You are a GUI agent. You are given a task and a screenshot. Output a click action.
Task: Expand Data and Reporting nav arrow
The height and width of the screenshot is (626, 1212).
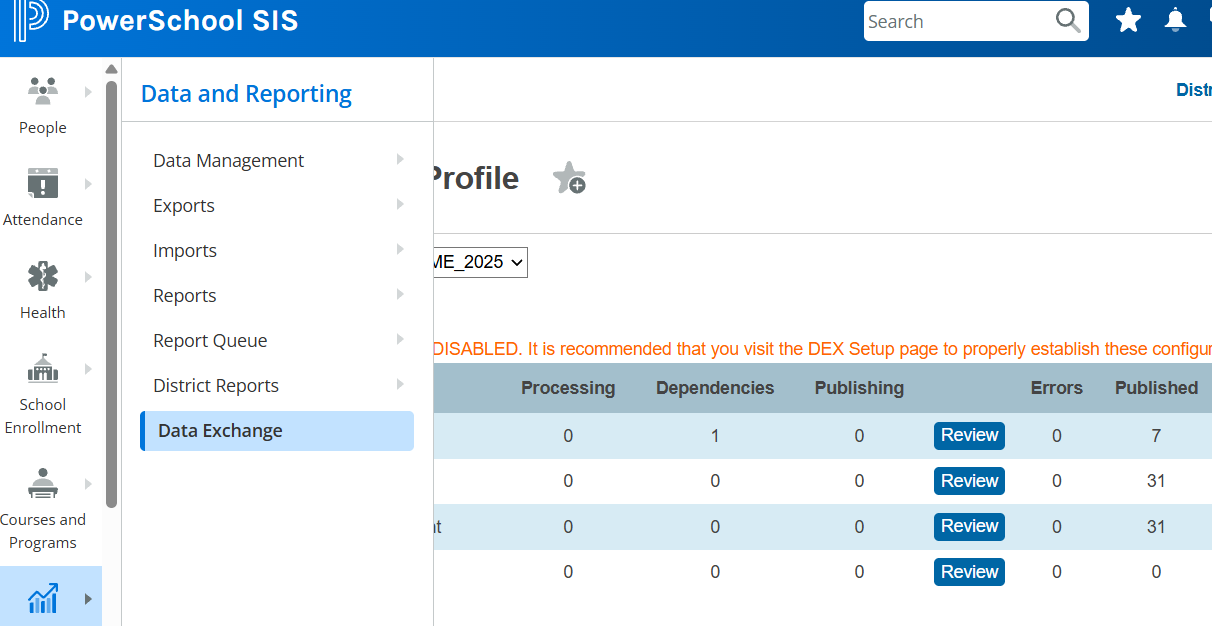coord(87,599)
